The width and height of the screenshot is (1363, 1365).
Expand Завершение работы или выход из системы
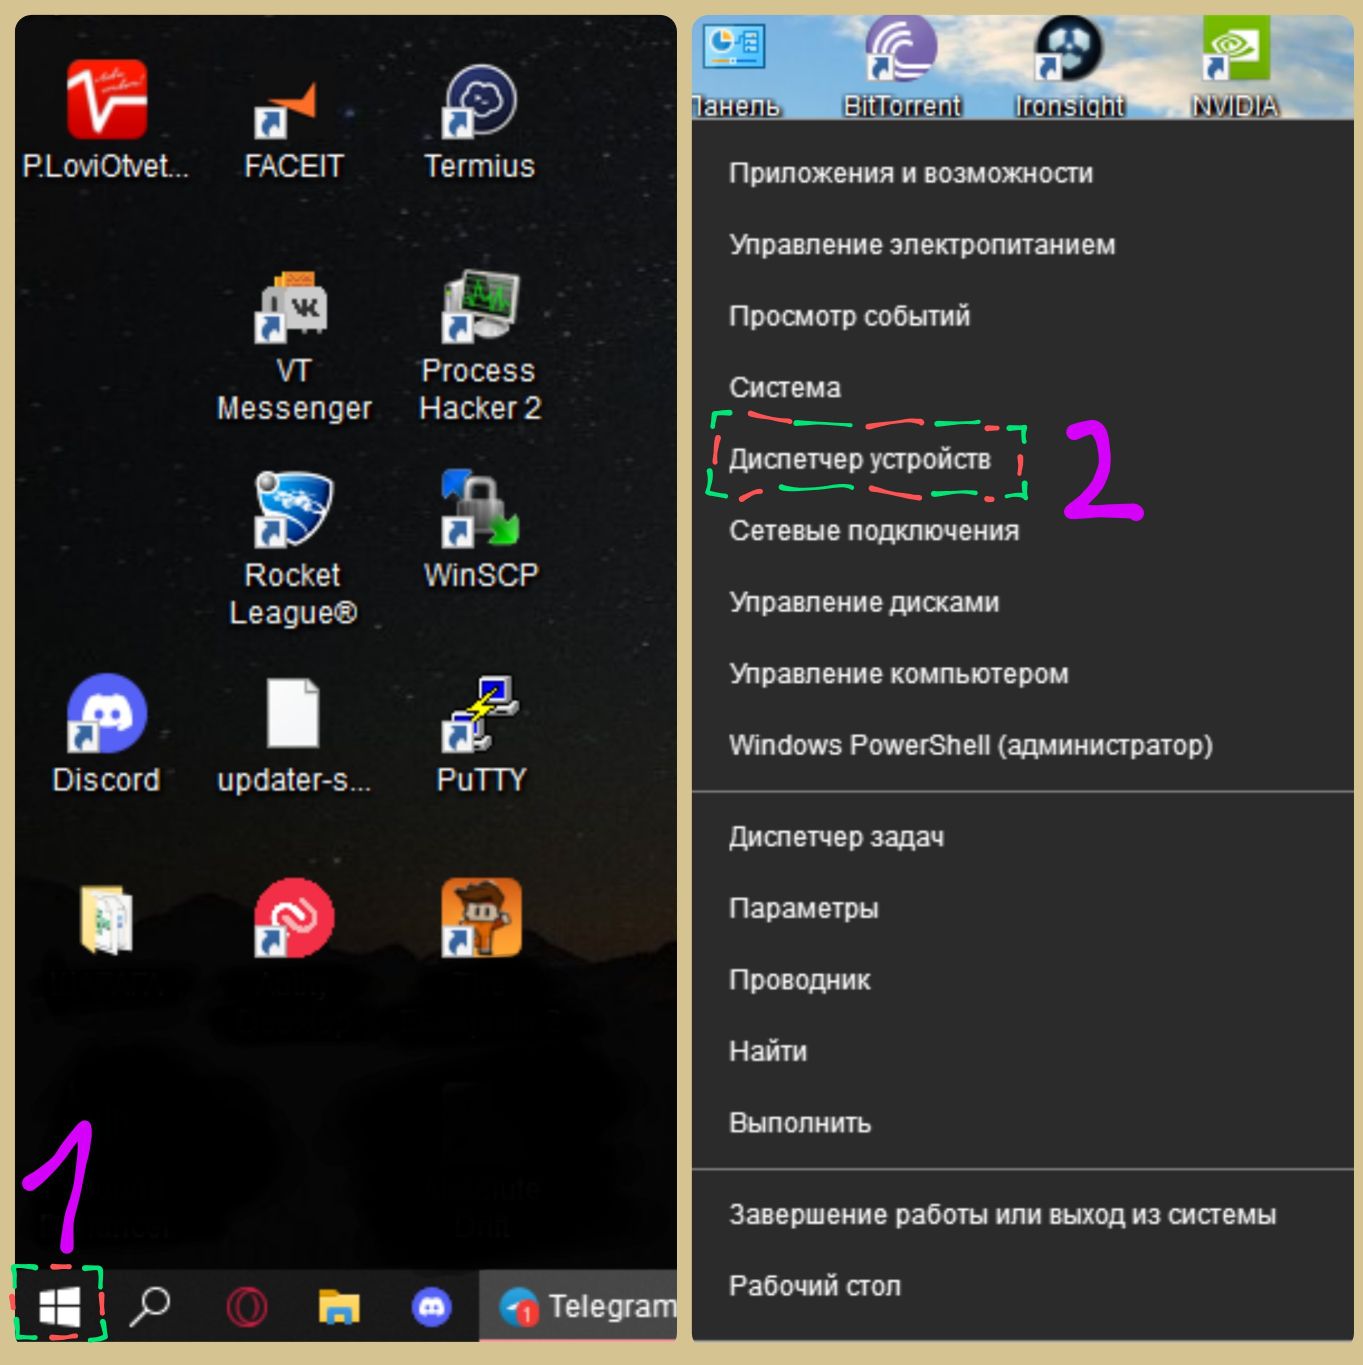pos(1002,1215)
